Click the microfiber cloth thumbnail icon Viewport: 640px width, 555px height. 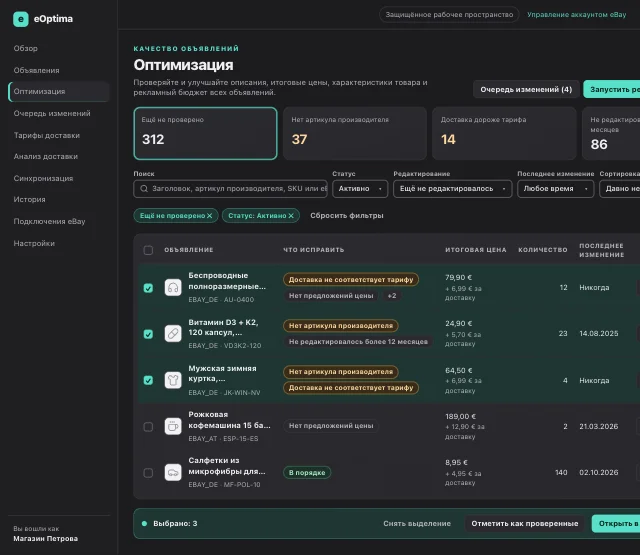coord(173,473)
